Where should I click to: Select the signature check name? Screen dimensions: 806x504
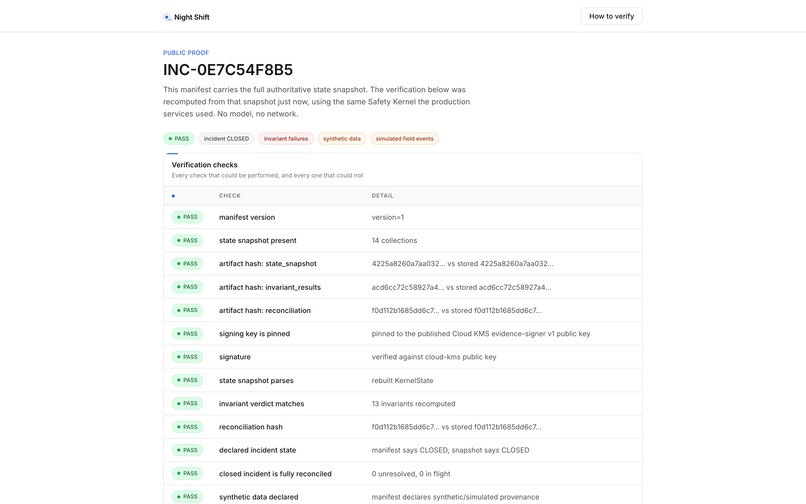click(x=234, y=357)
